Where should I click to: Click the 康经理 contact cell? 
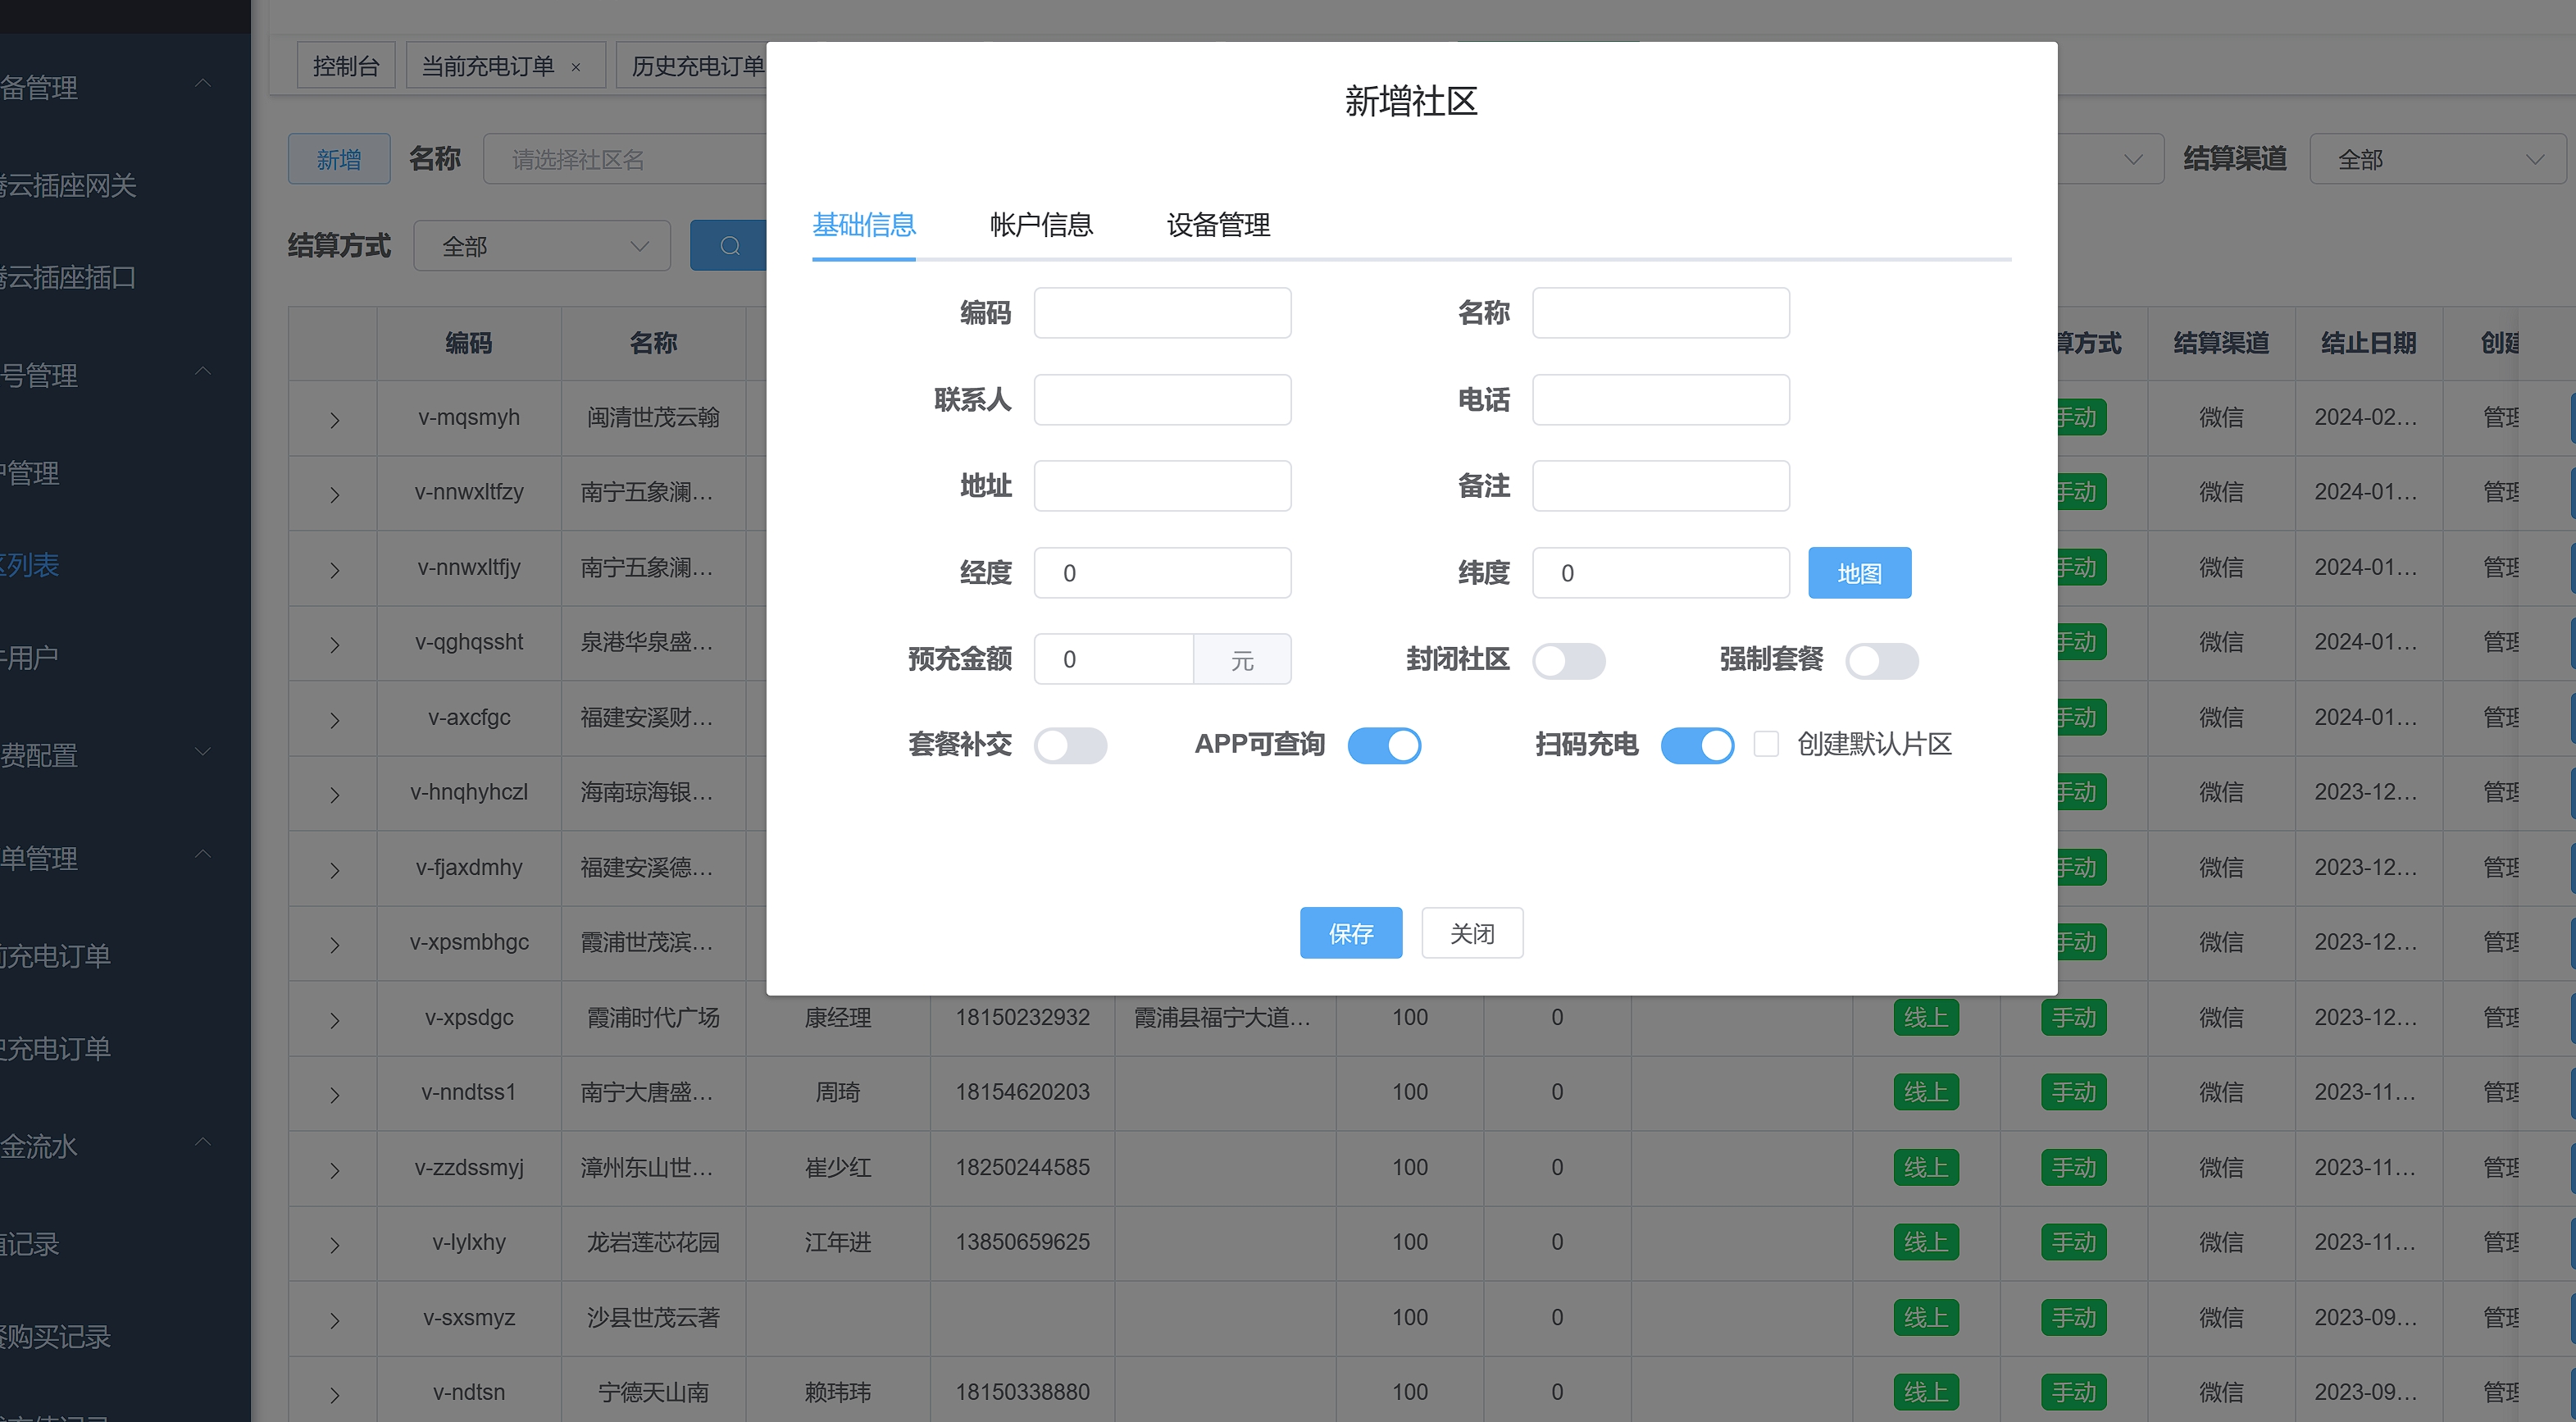(838, 1017)
